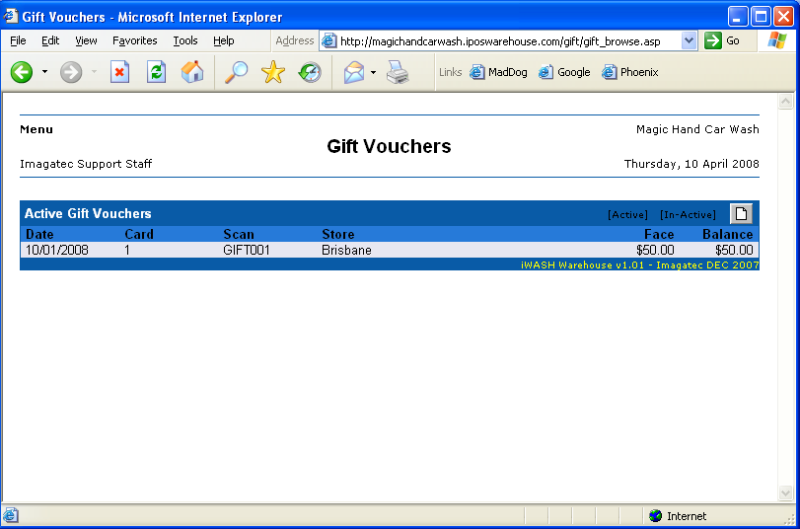Open the Favorites menu

pos(134,41)
